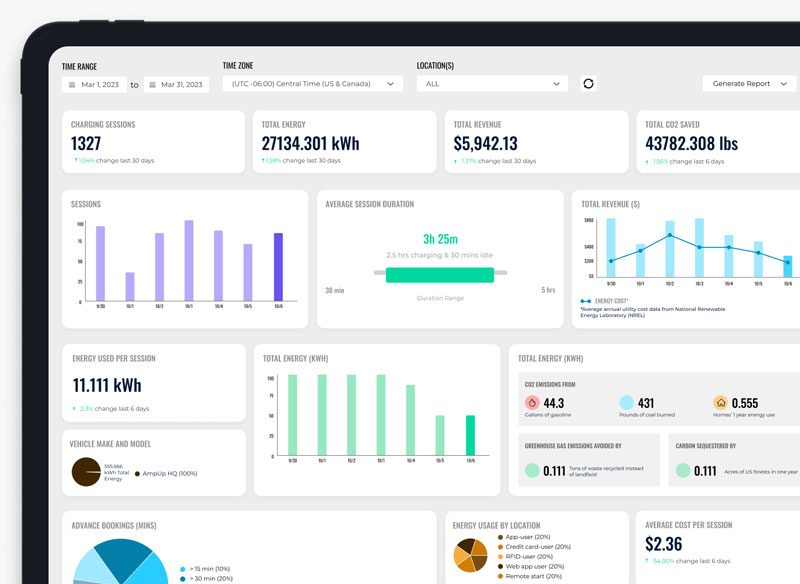Screen dimensions: 800x584
Task: Click the Remote start (20%) legend entry
Action: [x=530, y=576]
